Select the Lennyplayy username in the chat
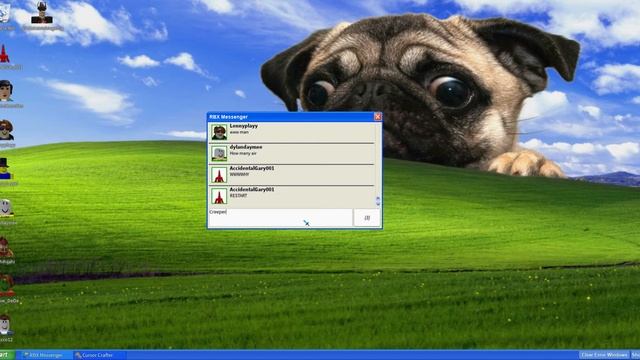The image size is (640, 360). click(244, 126)
